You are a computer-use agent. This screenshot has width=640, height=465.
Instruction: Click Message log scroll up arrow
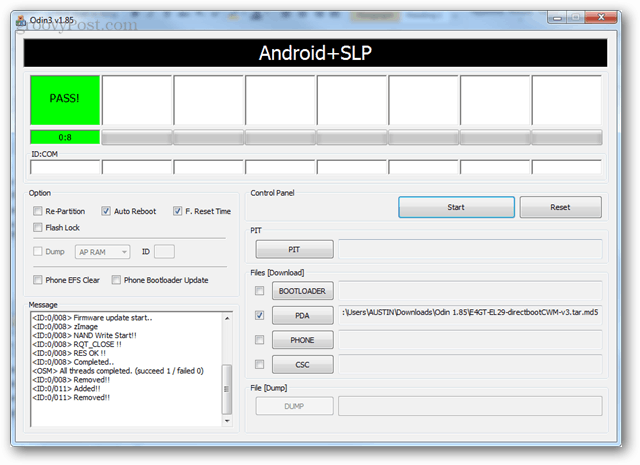227,318
